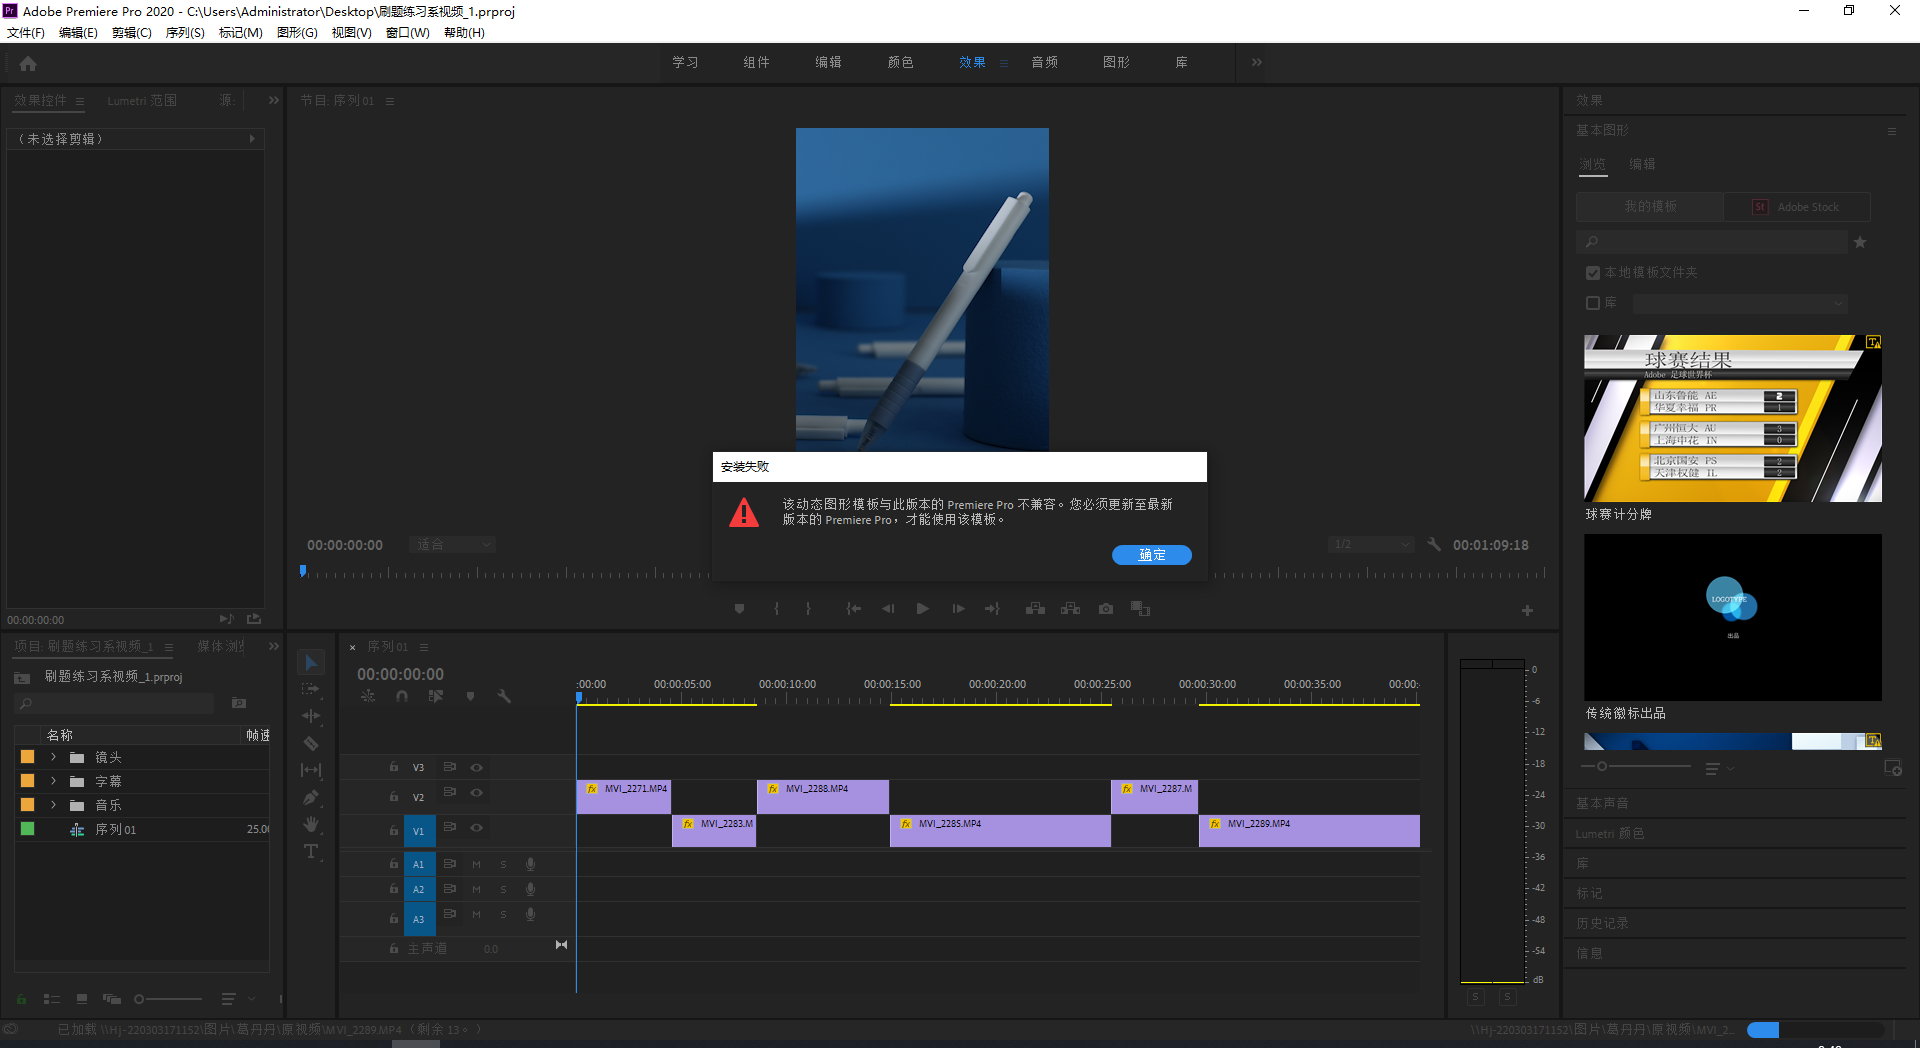This screenshot has height=1048, width=1920.
Task: Select the Selection arrow tool
Action: click(311, 663)
